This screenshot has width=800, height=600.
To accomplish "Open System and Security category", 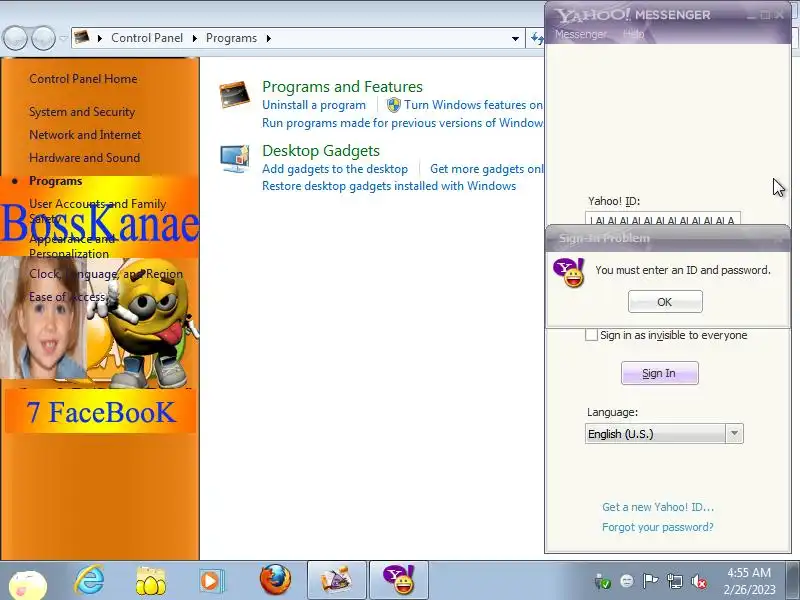I will (82, 112).
